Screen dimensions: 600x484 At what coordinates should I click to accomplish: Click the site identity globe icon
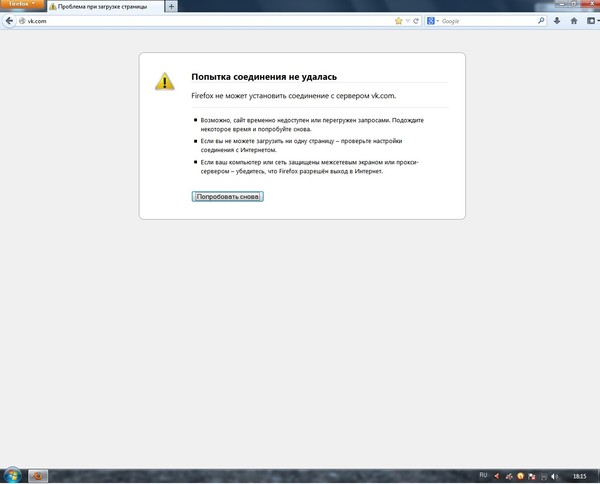pos(22,21)
